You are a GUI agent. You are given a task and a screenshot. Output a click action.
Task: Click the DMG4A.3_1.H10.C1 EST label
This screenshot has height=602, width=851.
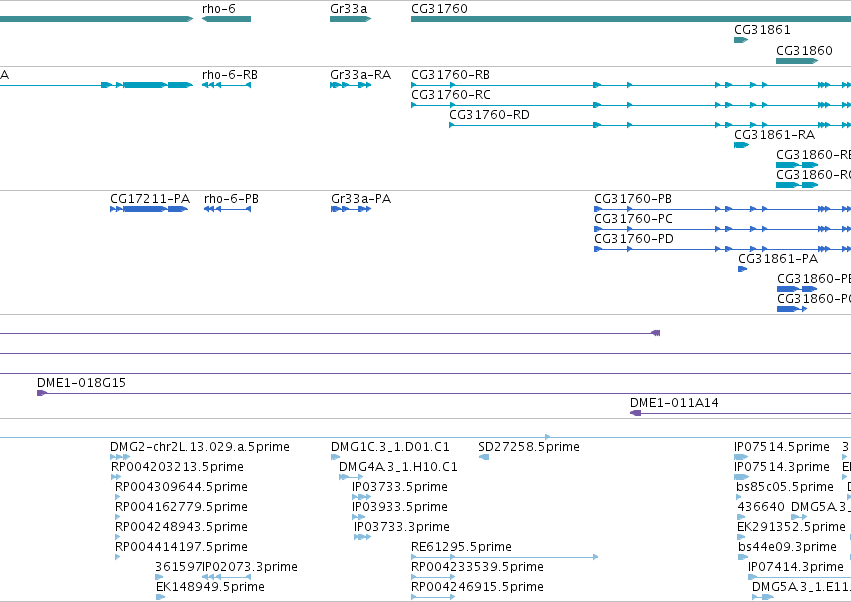[398, 467]
